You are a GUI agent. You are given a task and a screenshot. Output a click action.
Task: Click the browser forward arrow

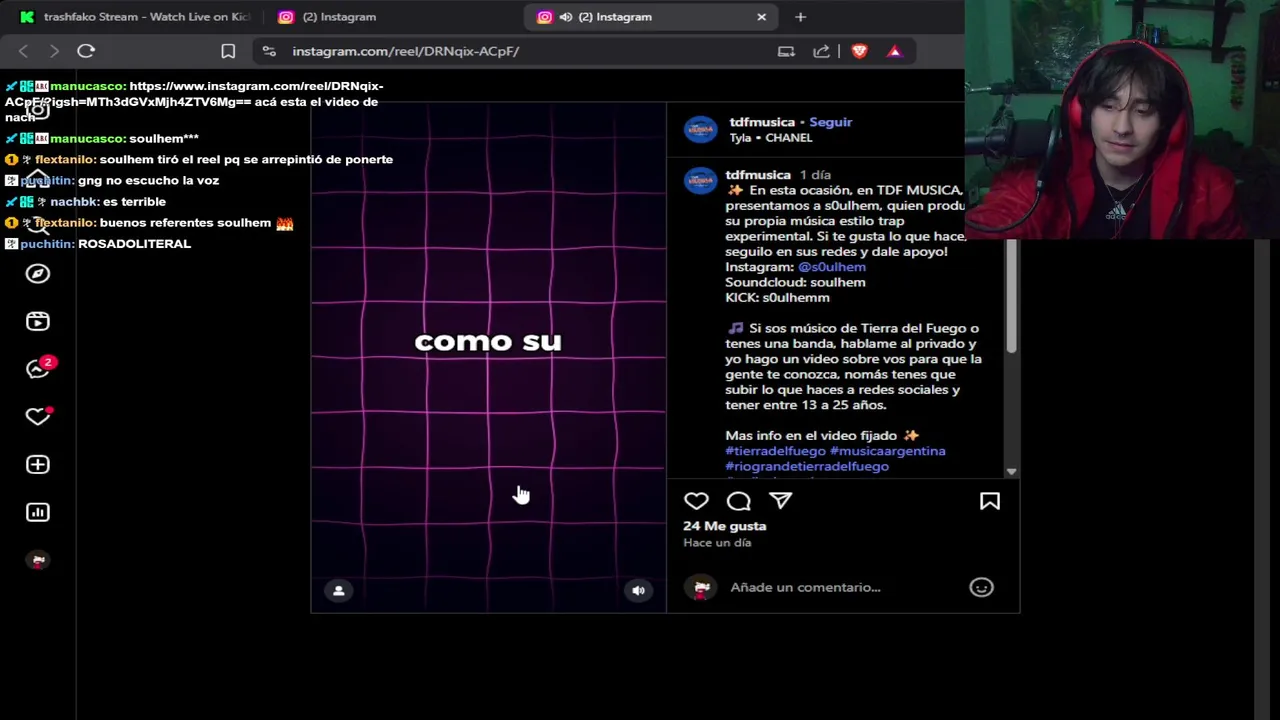coord(55,51)
